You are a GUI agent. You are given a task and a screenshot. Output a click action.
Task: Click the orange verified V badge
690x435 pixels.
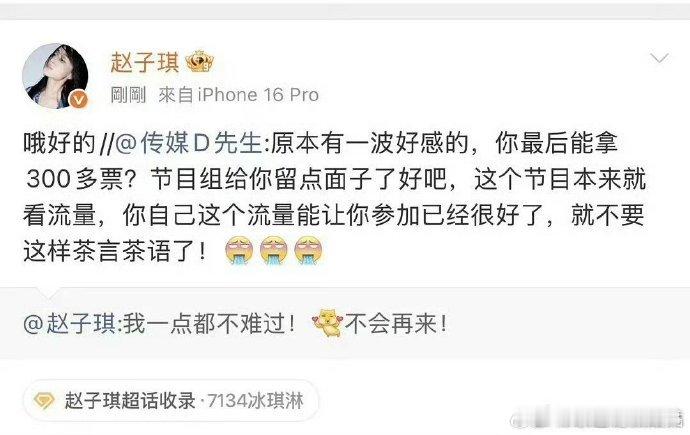[x=78, y=100]
